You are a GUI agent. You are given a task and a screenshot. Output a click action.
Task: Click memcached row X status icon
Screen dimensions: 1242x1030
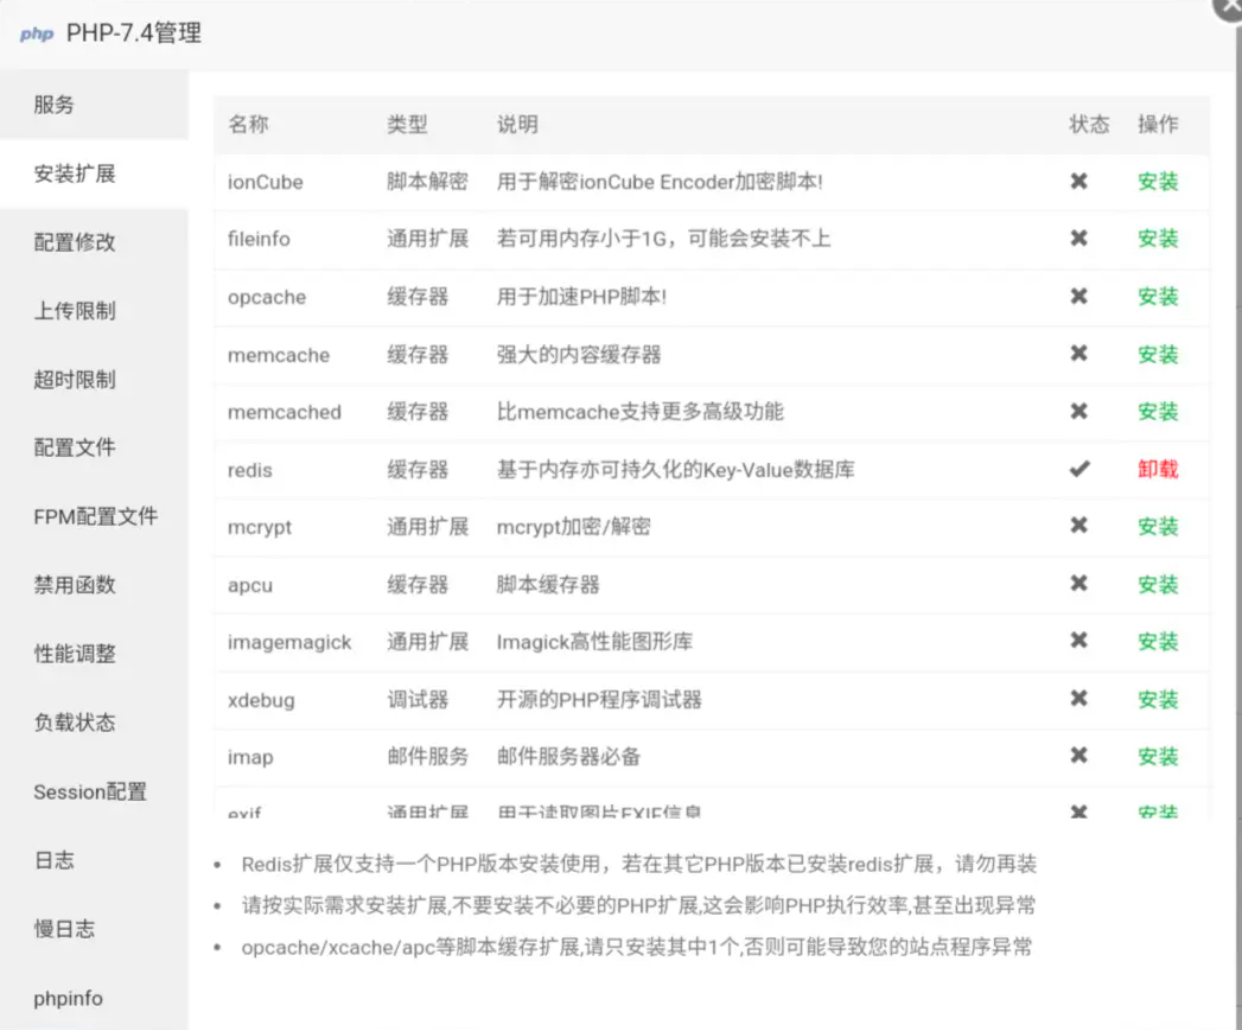(1079, 411)
